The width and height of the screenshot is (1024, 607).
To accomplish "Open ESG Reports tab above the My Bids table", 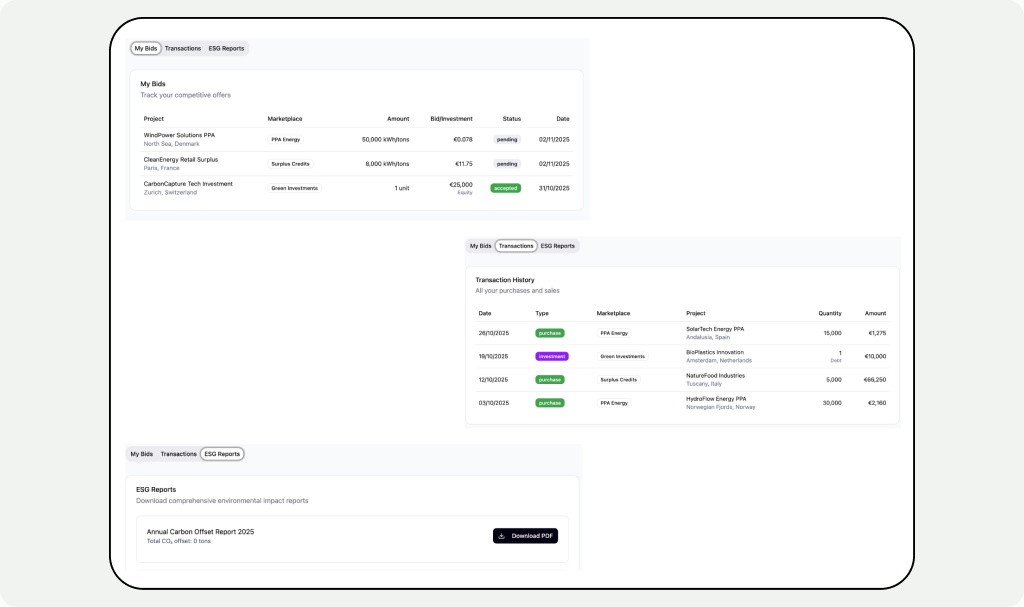I will point(226,48).
